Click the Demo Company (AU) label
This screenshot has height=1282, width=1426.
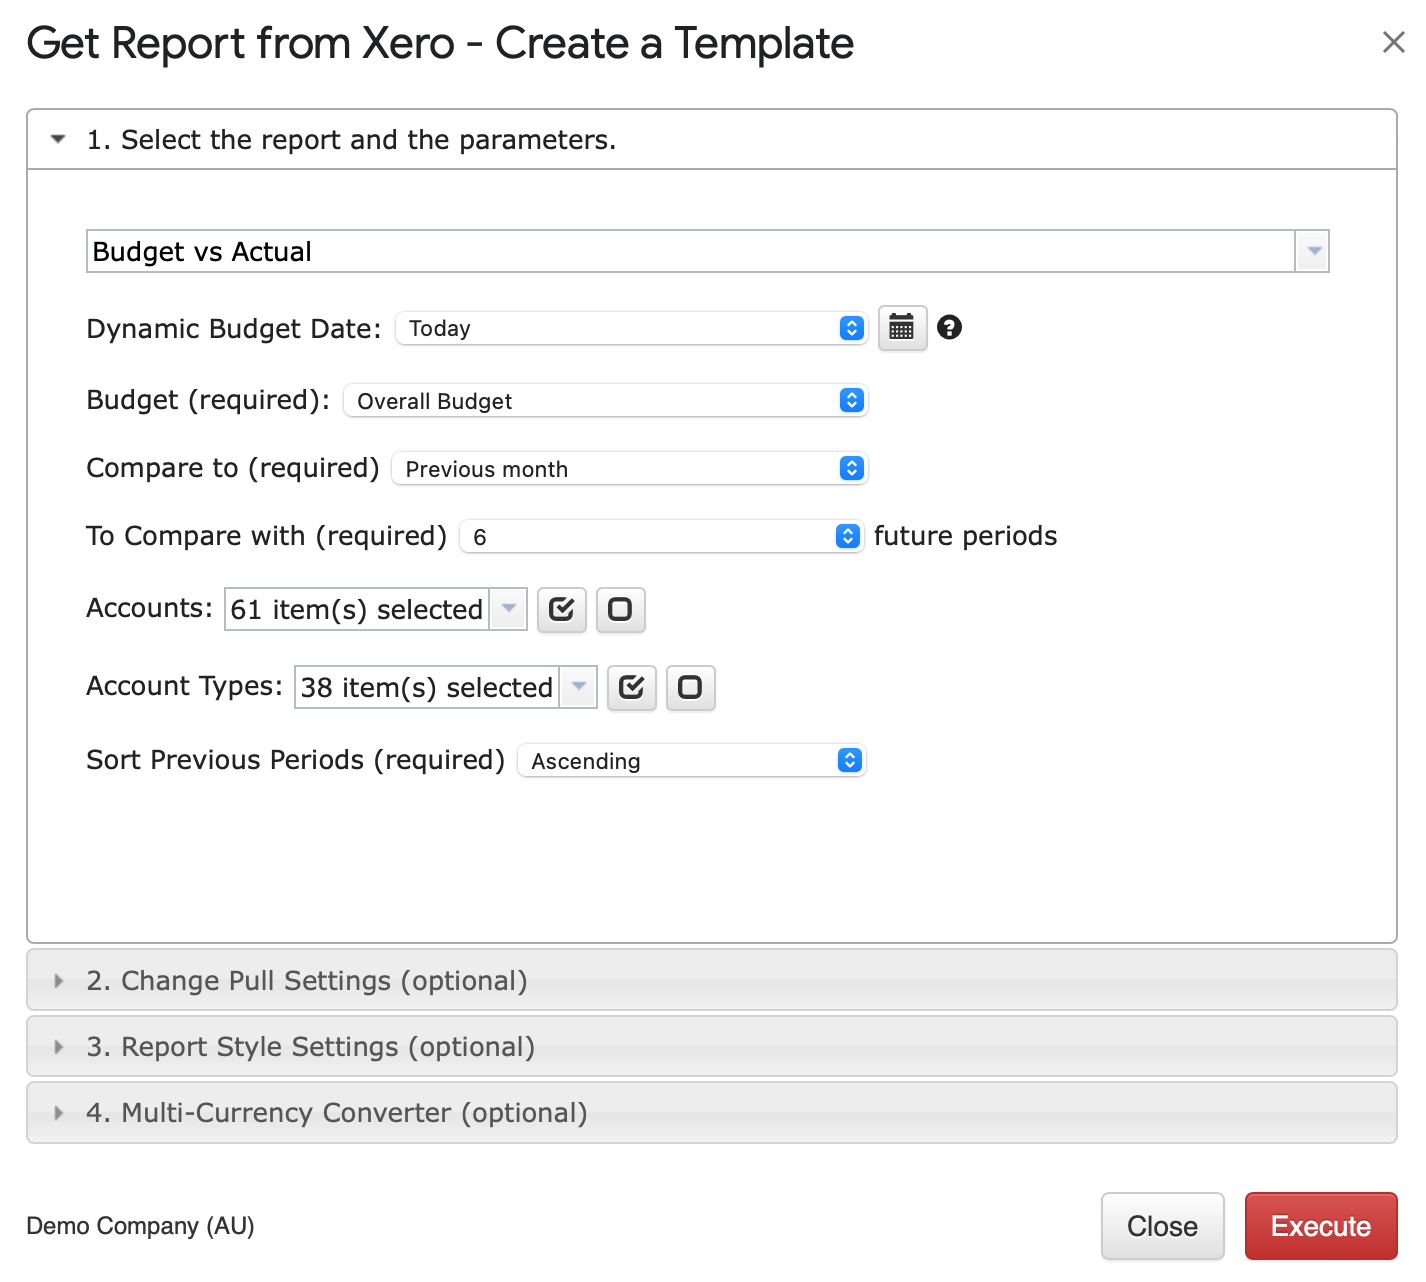[140, 1226]
